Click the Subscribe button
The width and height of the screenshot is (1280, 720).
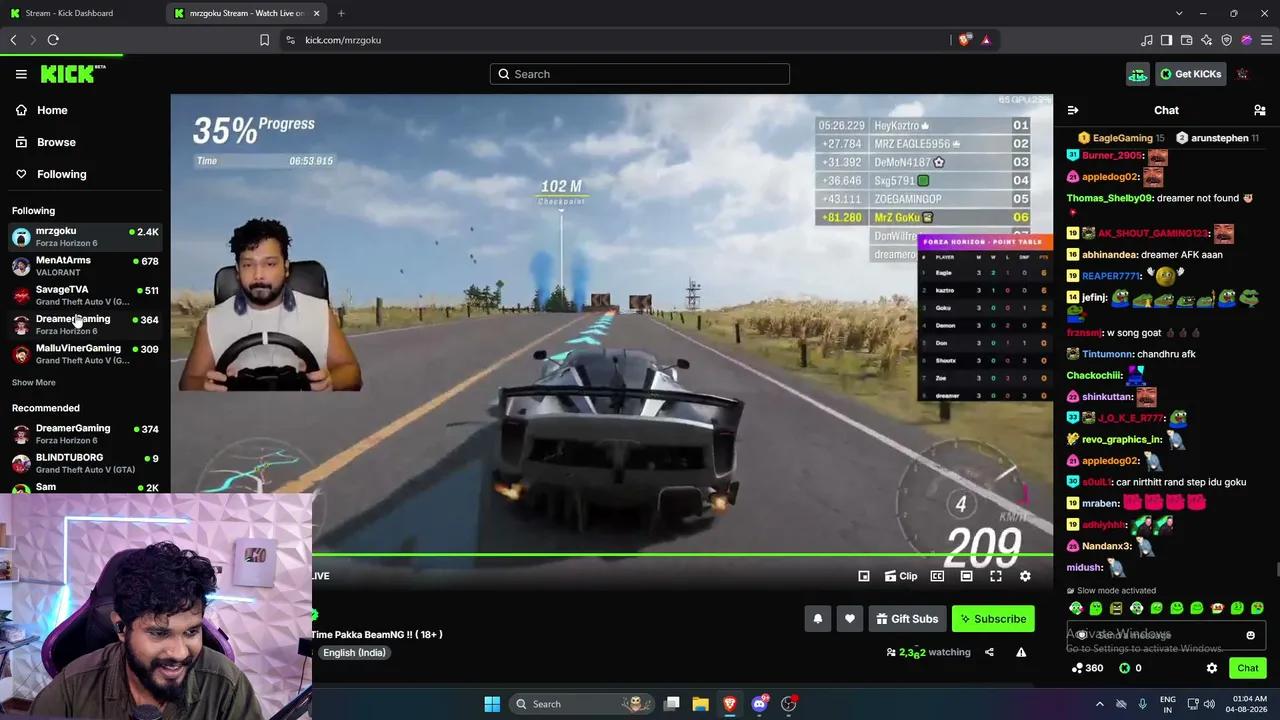993,619
